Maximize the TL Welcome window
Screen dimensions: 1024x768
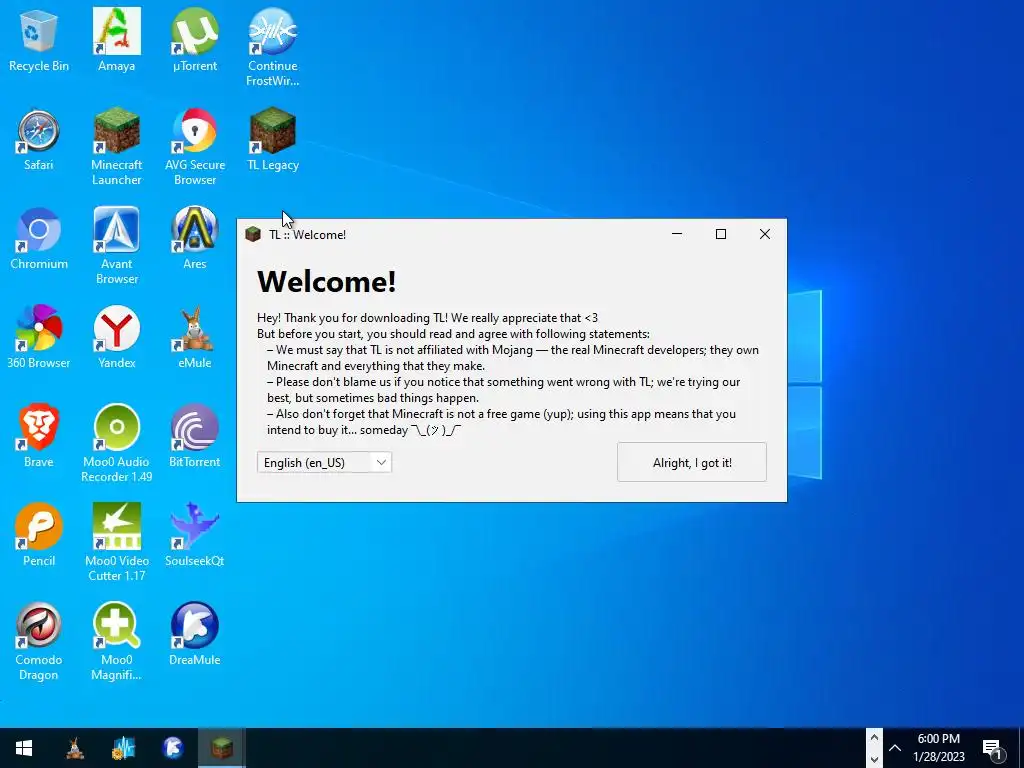[721, 234]
